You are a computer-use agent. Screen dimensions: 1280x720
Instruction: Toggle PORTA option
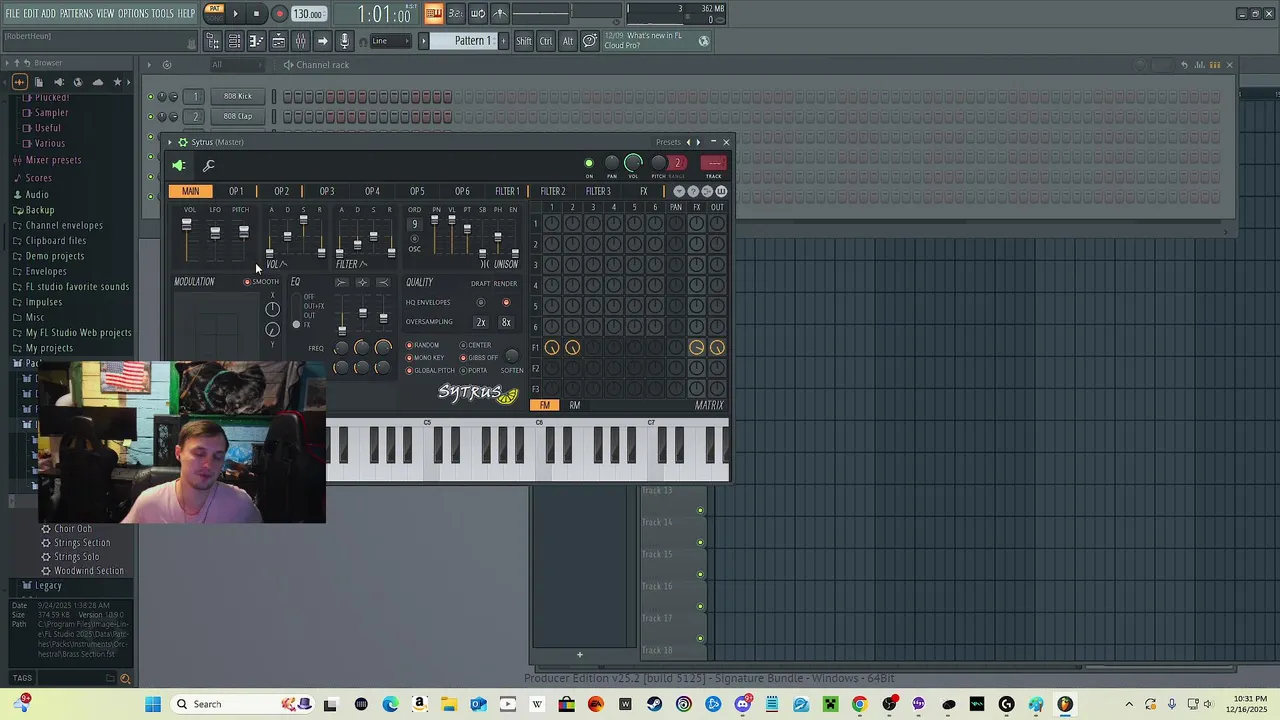(x=473, y=370)
